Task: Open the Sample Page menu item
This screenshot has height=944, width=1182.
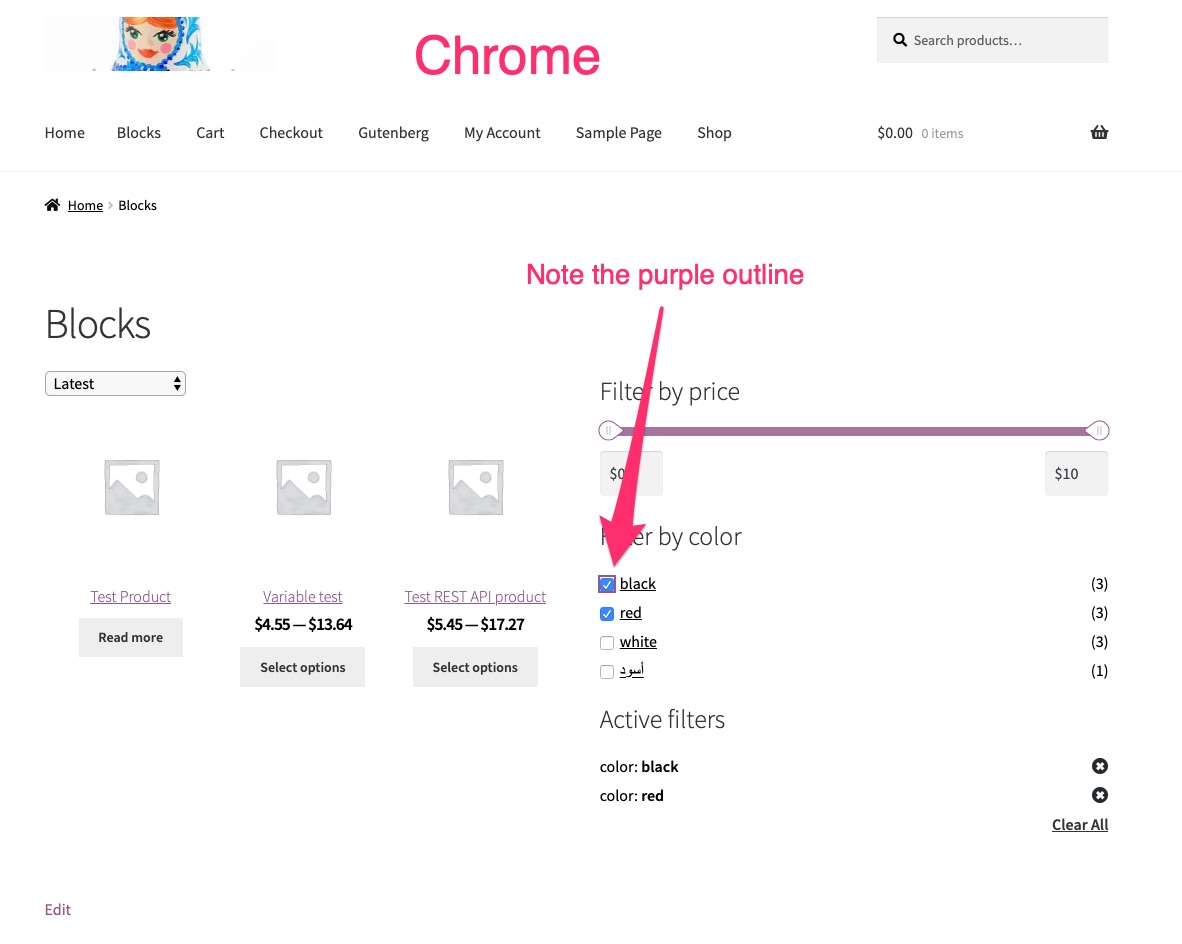Action: [619, 133]
